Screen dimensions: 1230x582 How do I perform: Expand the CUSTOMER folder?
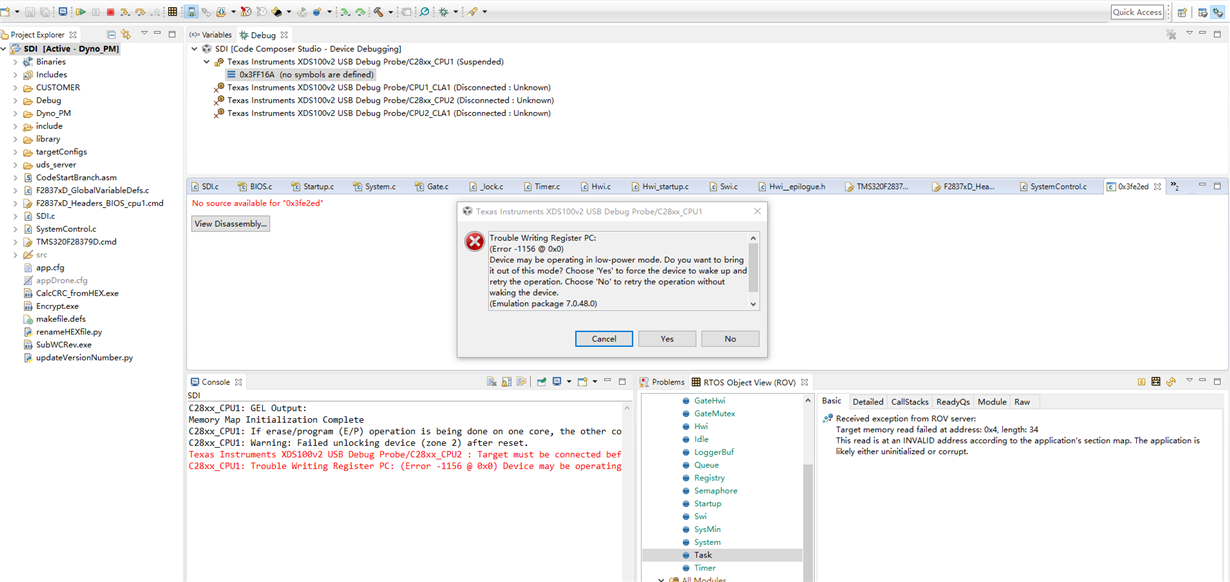pos(15,88)
